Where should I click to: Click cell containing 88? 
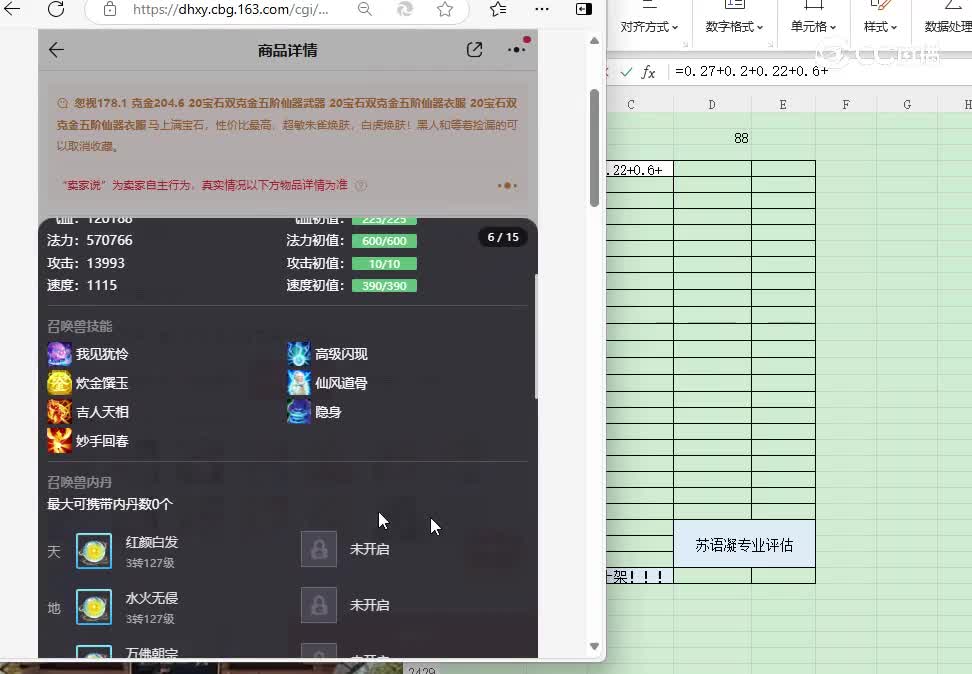(x=712, y=138)
